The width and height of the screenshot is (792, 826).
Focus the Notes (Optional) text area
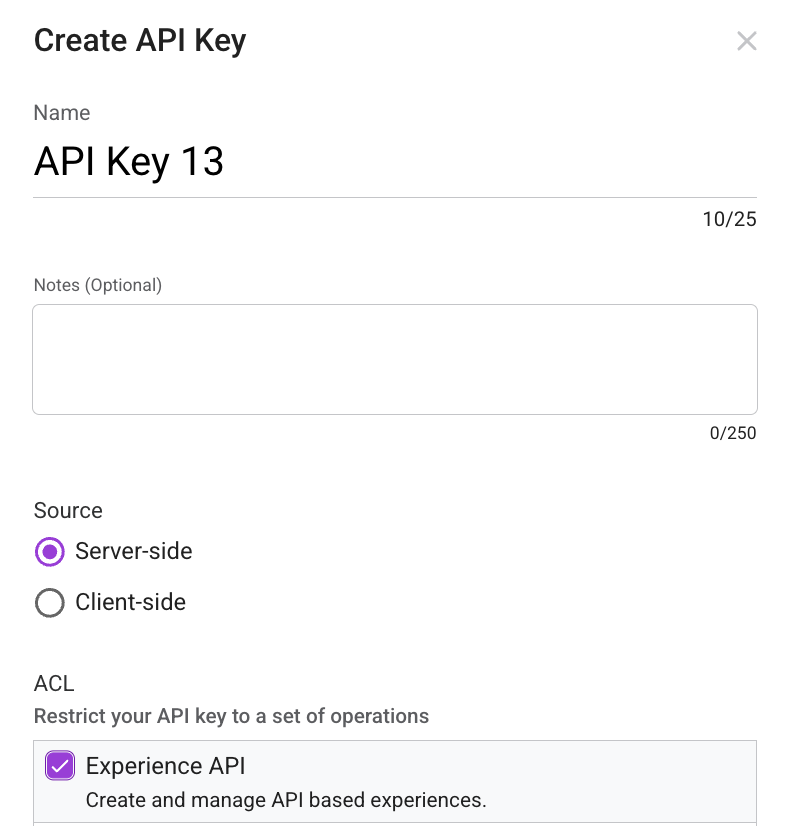(394, 359)
